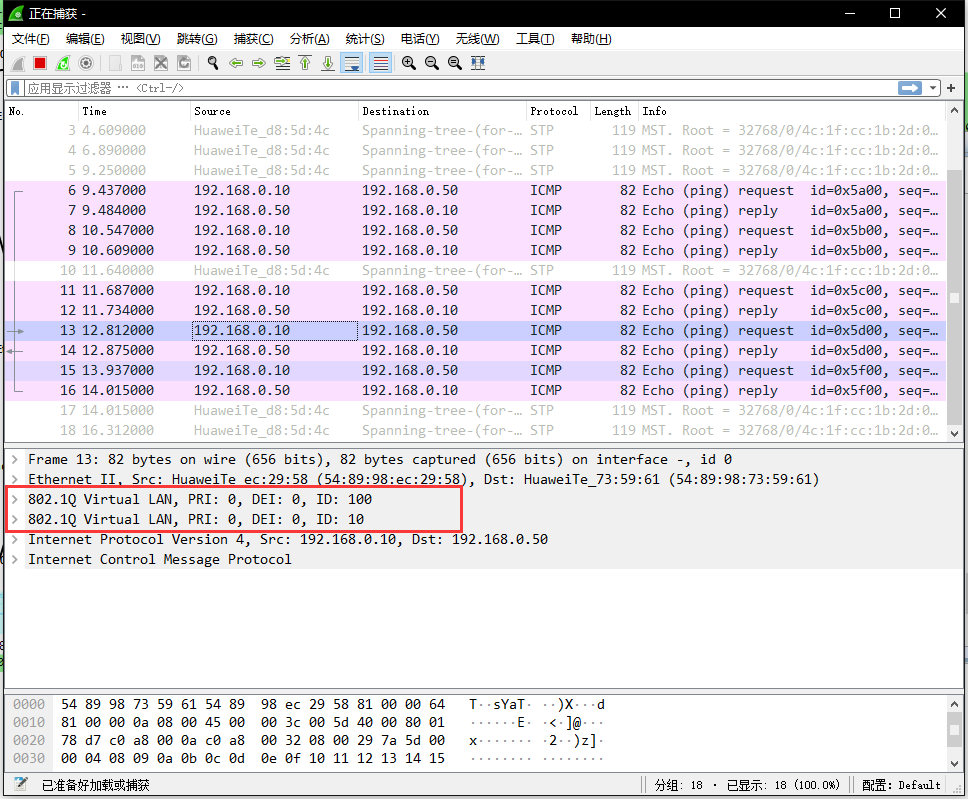The width and height of the screenshot is (968, 799).
Task: Click go to specific packet icon
Action: (282, 63)
